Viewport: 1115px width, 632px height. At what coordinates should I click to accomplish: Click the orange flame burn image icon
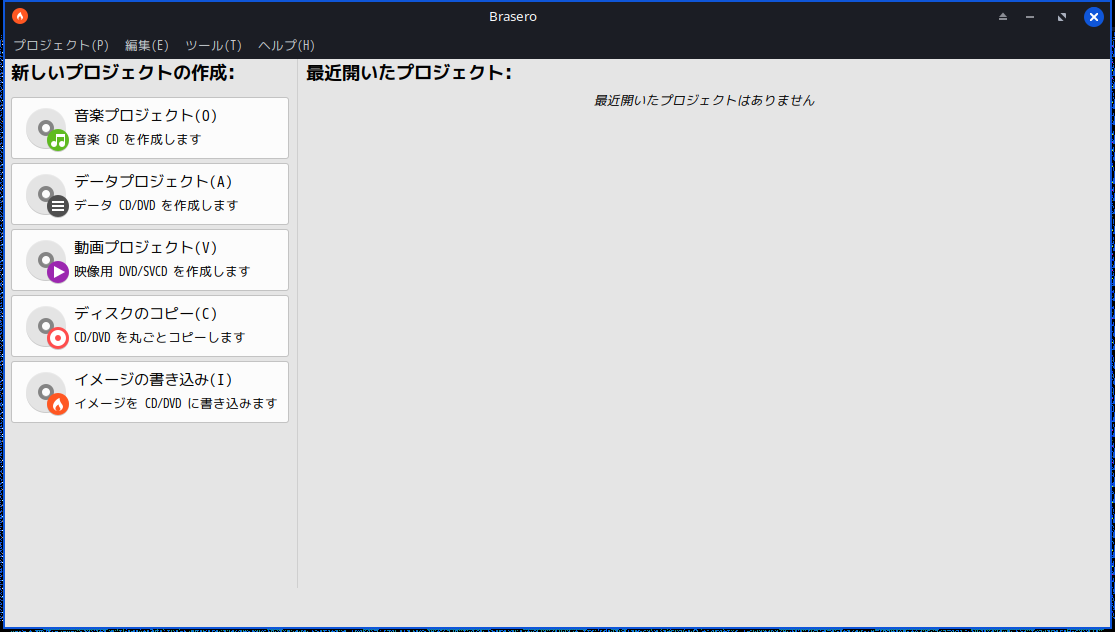pyautogui.click(x=47, y=394)
